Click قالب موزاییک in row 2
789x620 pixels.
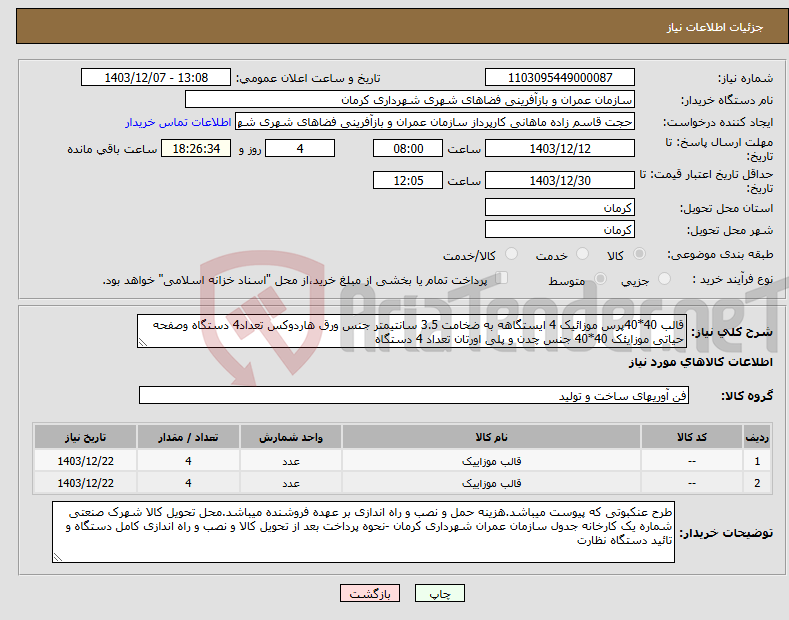[491, 483]
